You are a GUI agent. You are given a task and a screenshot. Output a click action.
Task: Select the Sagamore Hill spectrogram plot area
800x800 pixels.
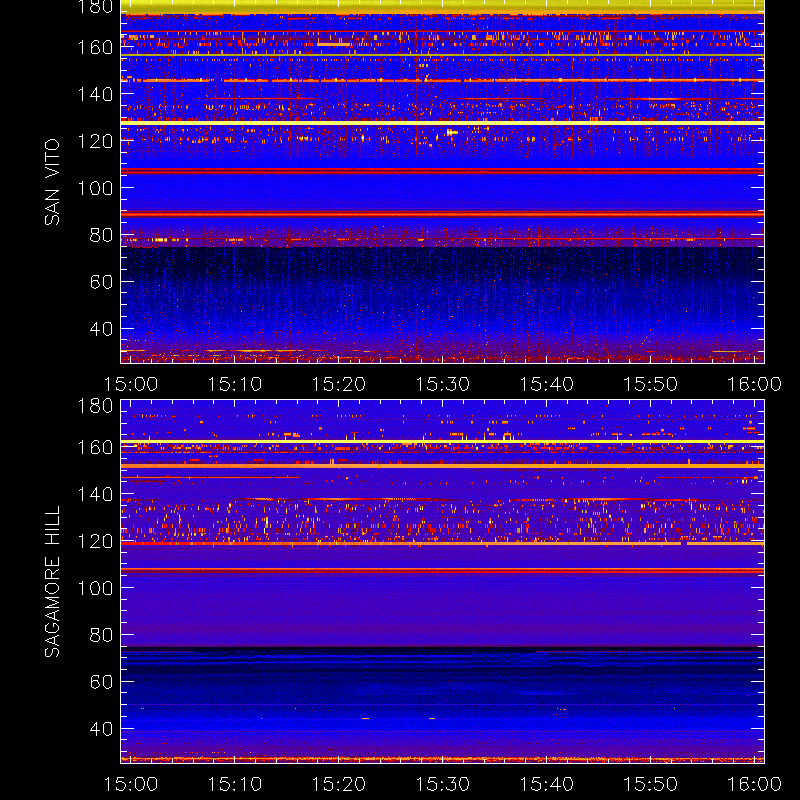[442, 582]
